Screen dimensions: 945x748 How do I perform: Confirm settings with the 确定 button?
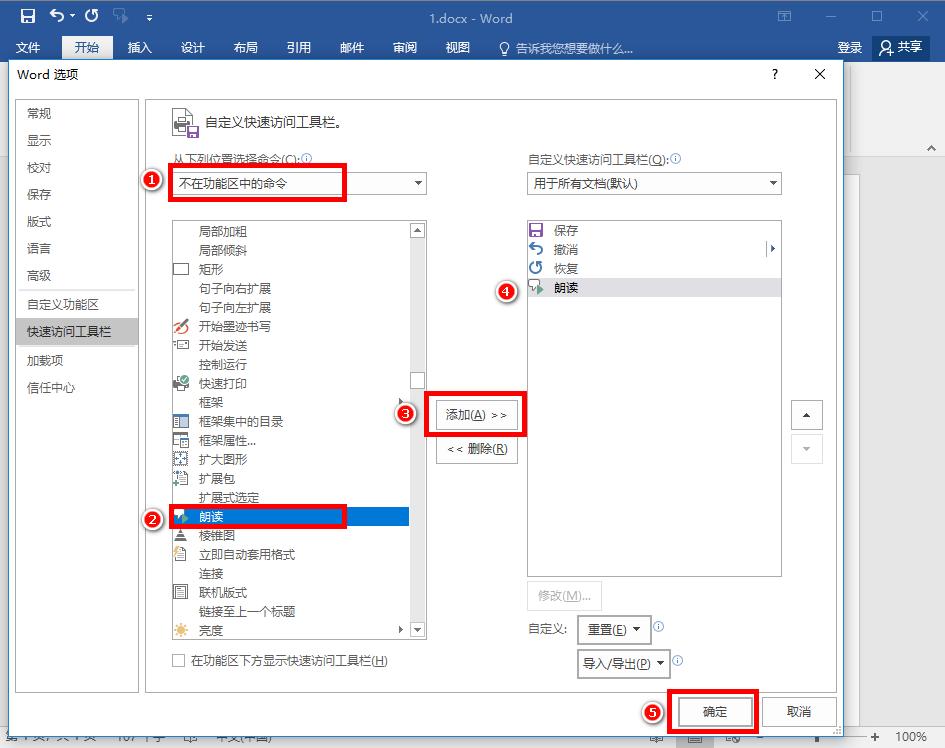(x=714, y=711)
